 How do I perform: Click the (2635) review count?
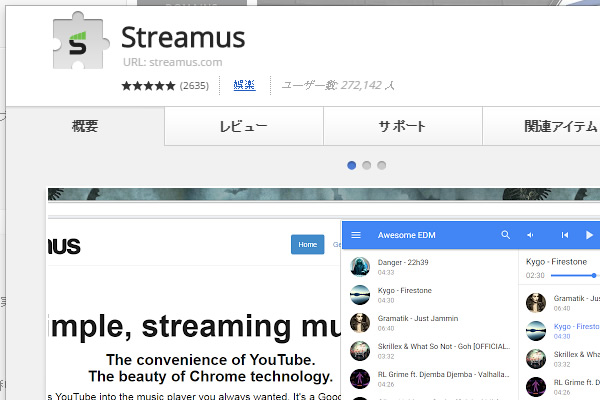pos(194,85)
